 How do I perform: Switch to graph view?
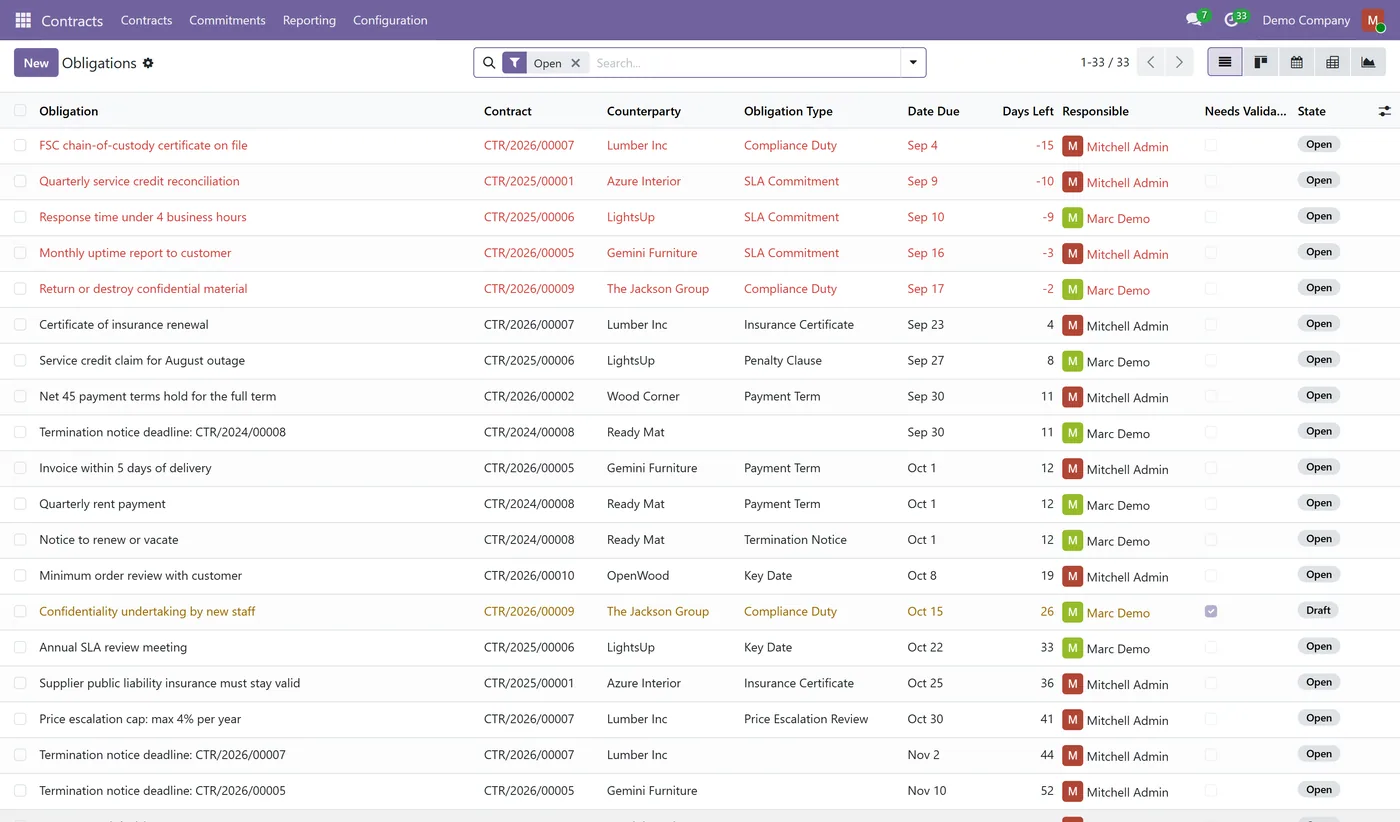coord(1368,62)
